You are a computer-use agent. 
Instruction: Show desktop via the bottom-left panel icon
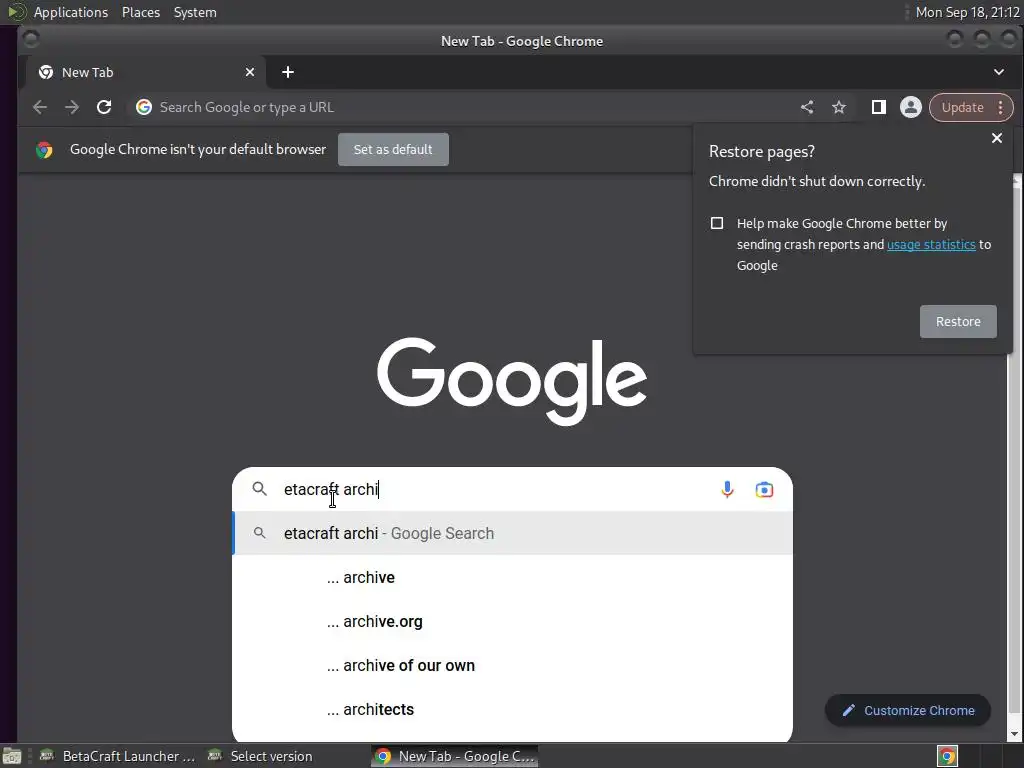(12, 756)
